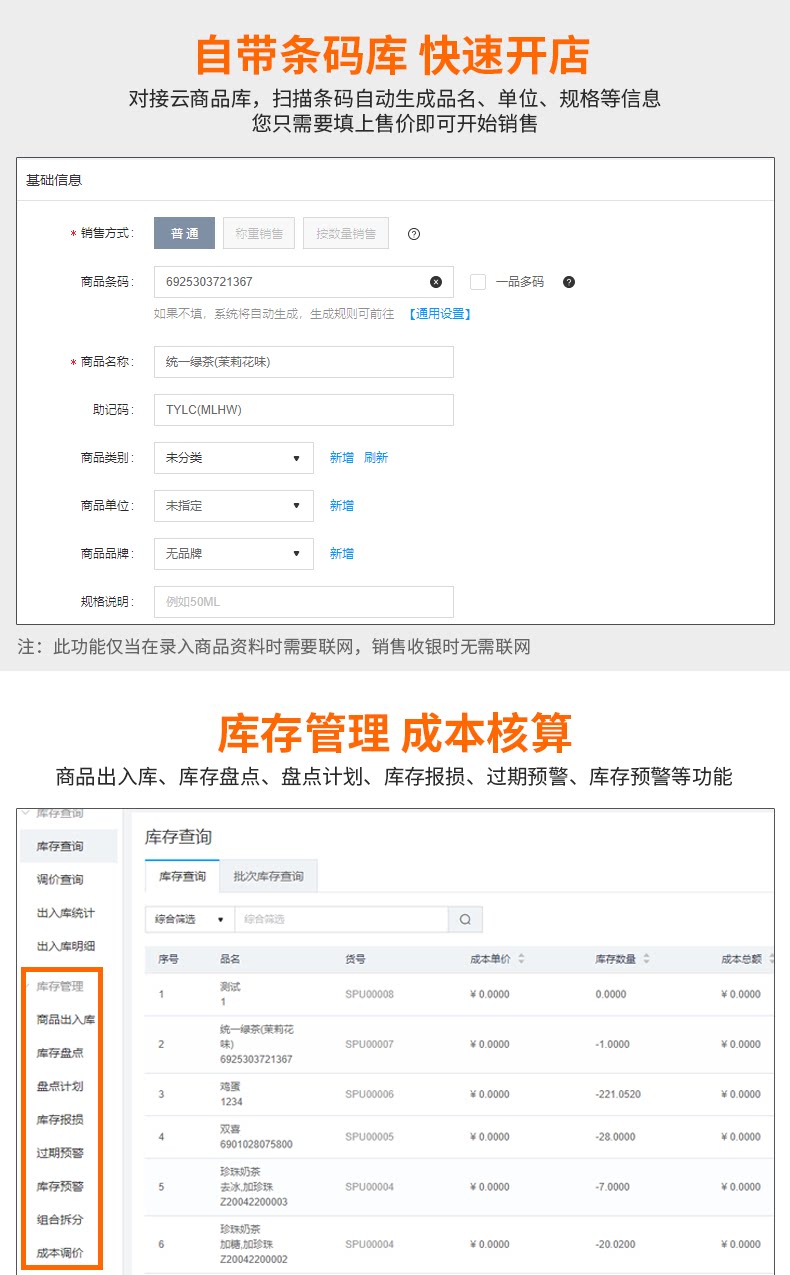This screenshot has height=1275, width=790.
Task: Sort by 成本总额 column arrows
Action: 771,959
